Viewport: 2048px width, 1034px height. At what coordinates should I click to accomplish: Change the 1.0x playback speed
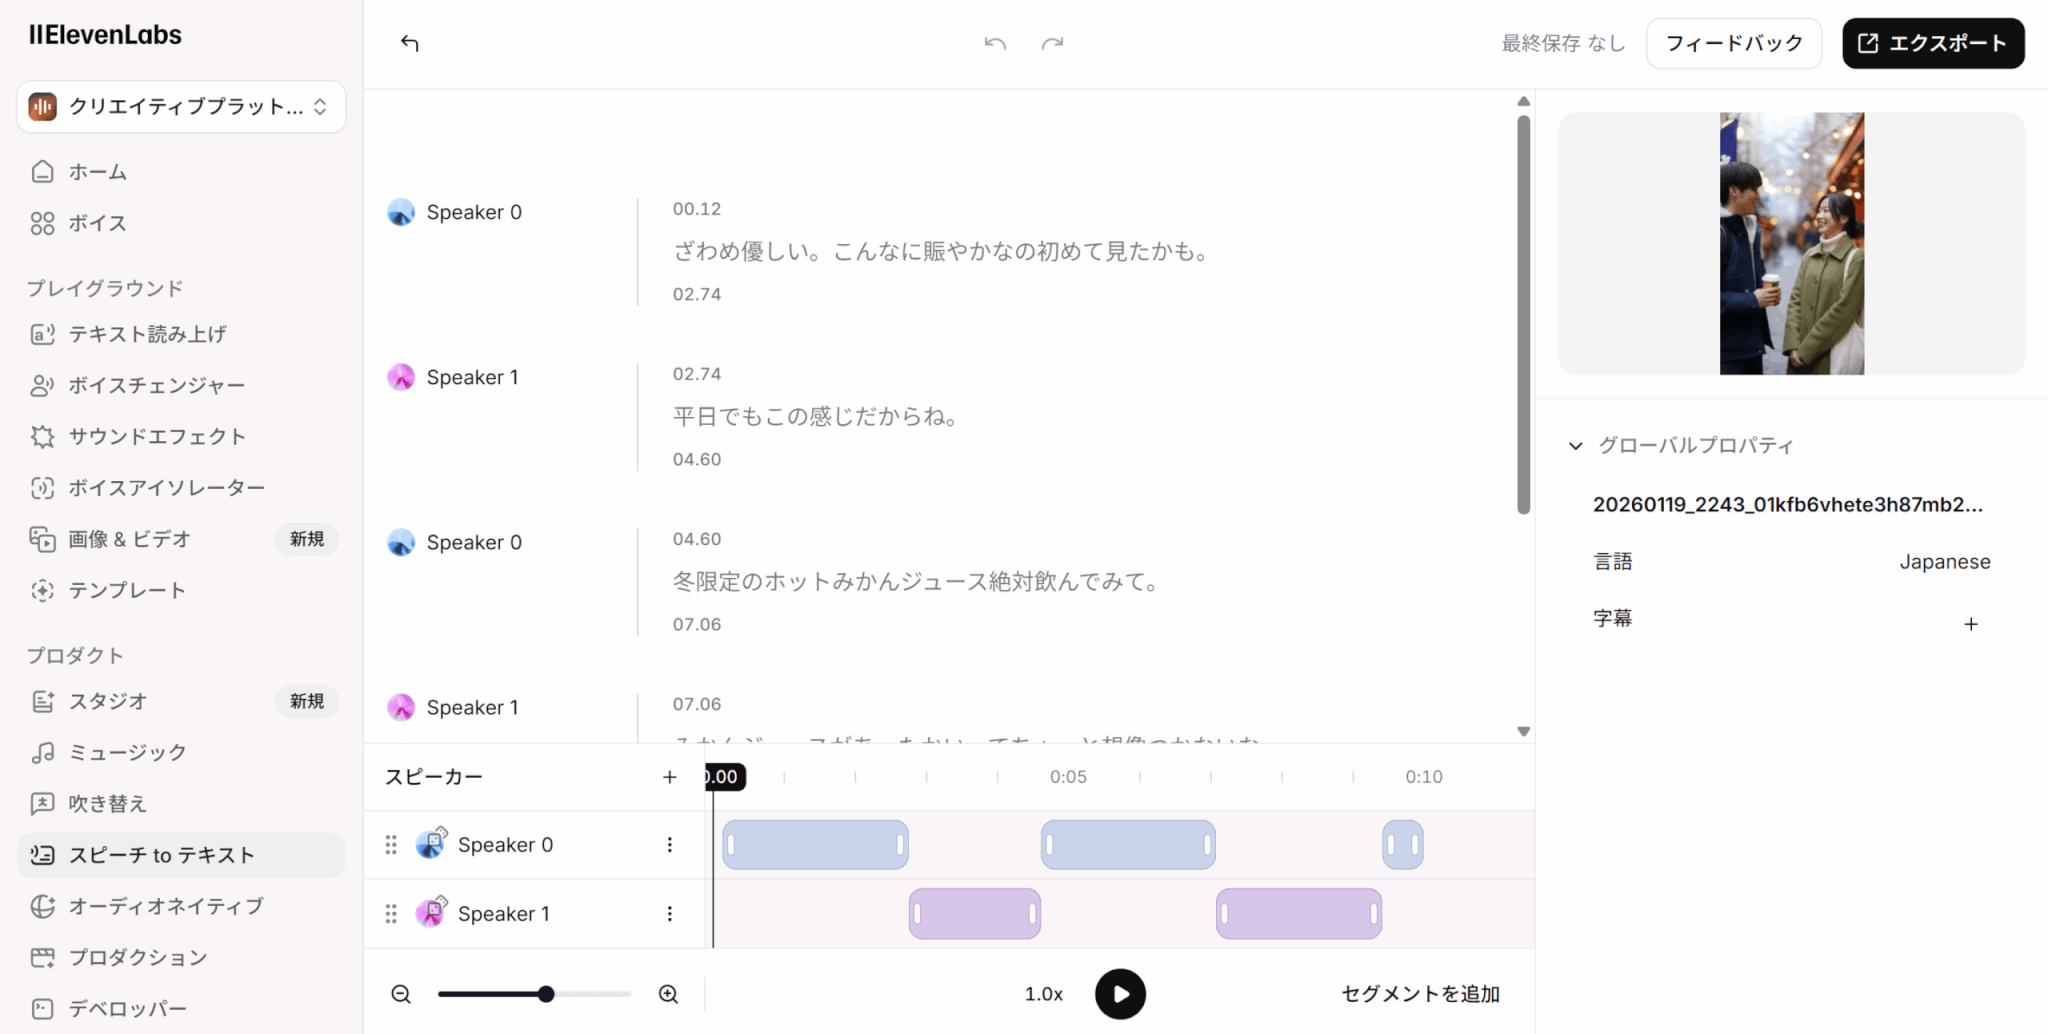pos(1043,994)
